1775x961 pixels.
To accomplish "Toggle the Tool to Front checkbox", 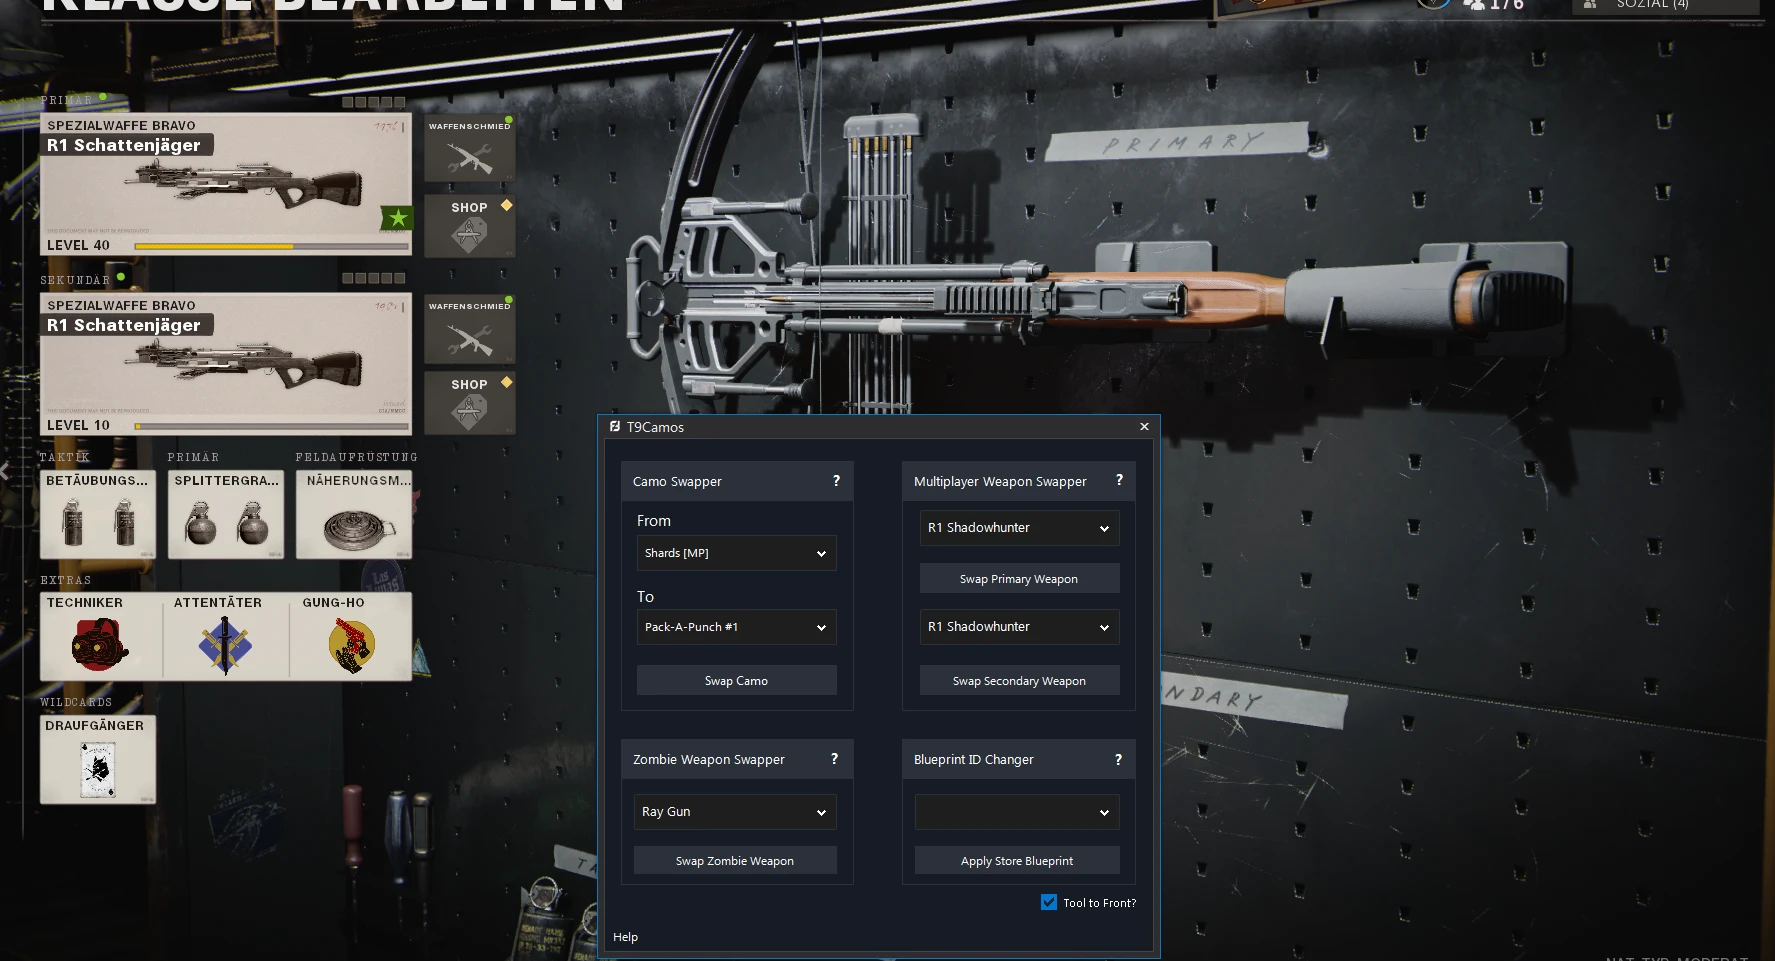I will (x=1049, y=902).
